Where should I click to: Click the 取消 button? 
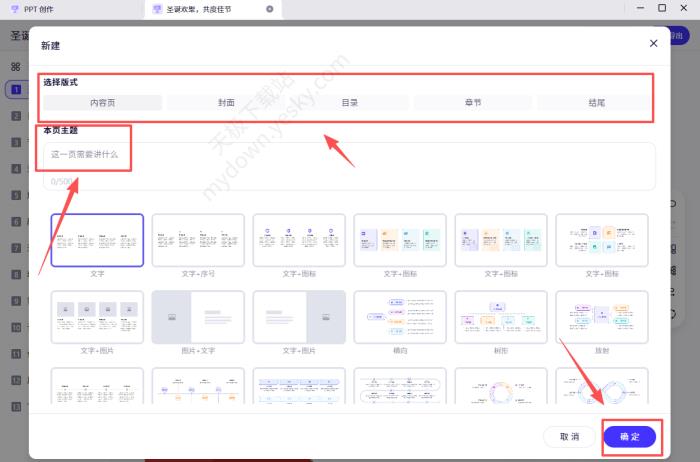pyautogui.click(x=569, y=436)
